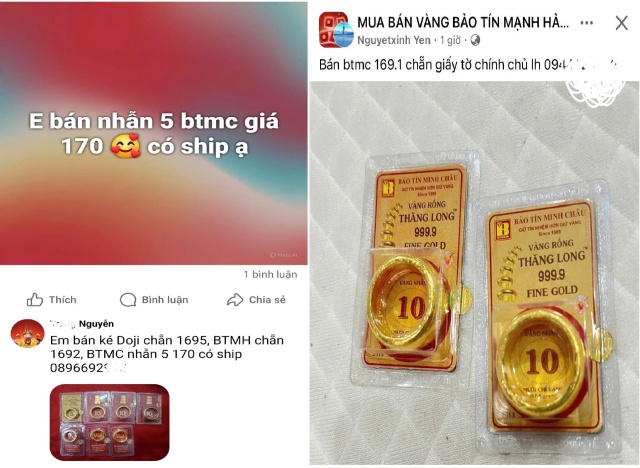Open Nguyetxinh Yen profile link
Viewport: 640px width, 468px height.
pos(393,40)
